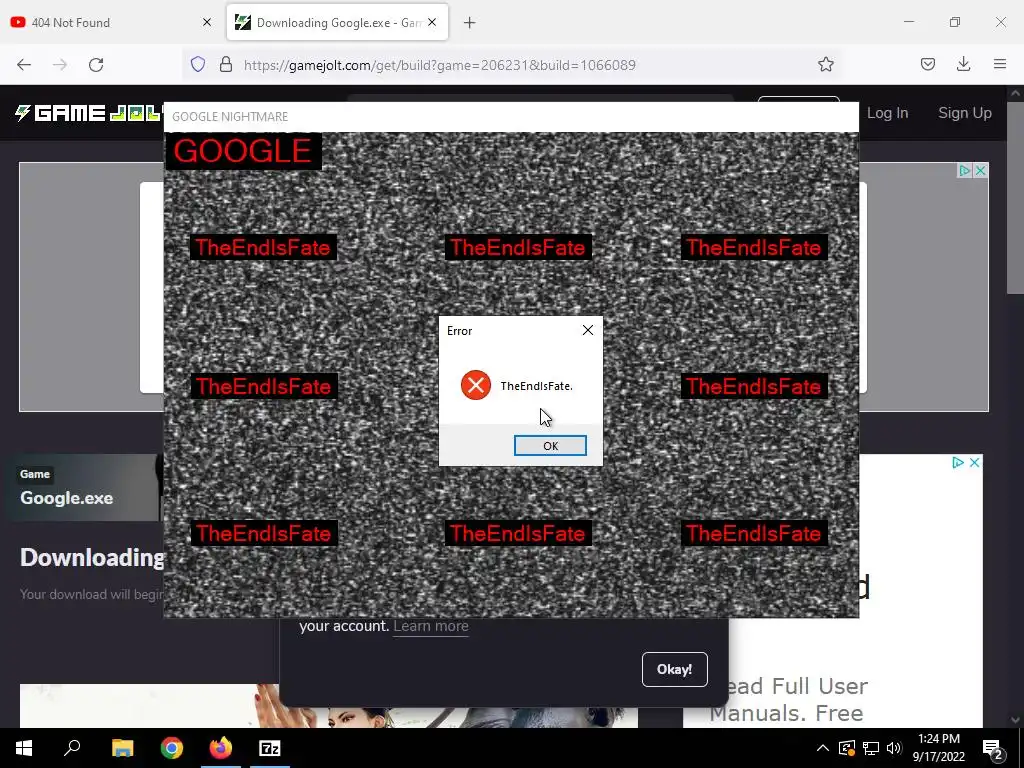Switch to Firefox in the taskbar
The width and height of the screenshot is (1024, 768).
221,748
